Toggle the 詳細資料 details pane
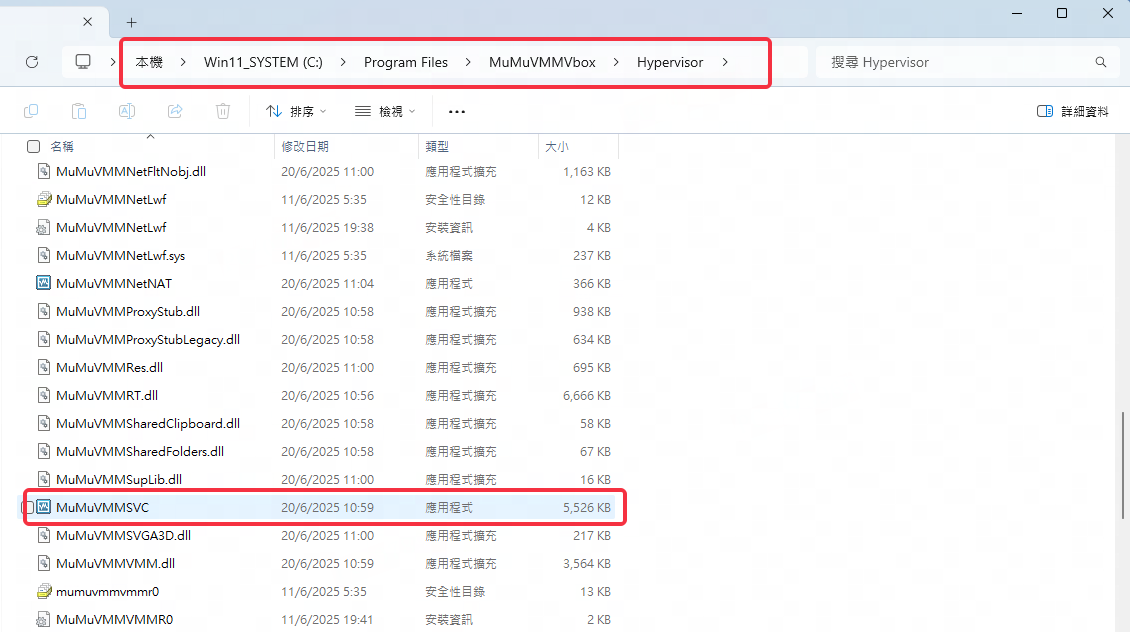Image resolution: width=1130 pixels, height=632 pixels. coord(1072,111)
